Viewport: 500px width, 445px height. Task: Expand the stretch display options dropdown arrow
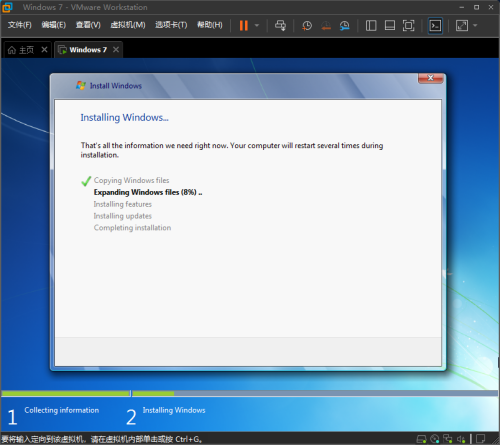pos(475,25)
